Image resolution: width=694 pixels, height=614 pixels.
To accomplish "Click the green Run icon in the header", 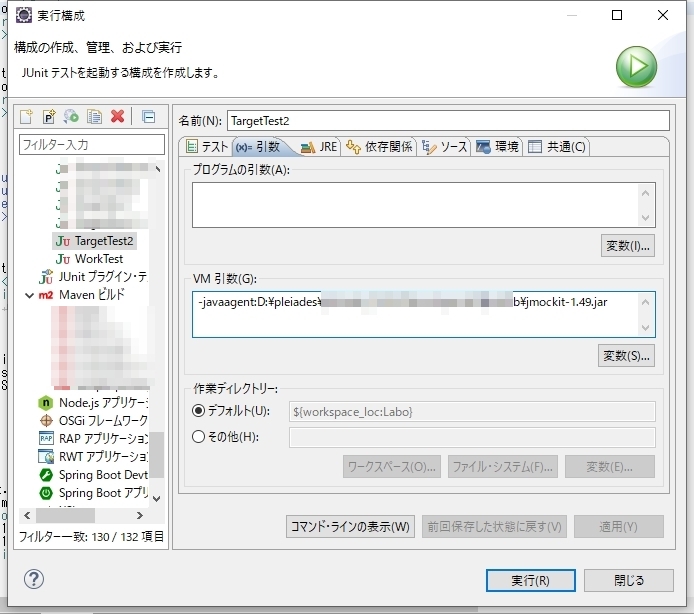I will [x=636, y=66].
